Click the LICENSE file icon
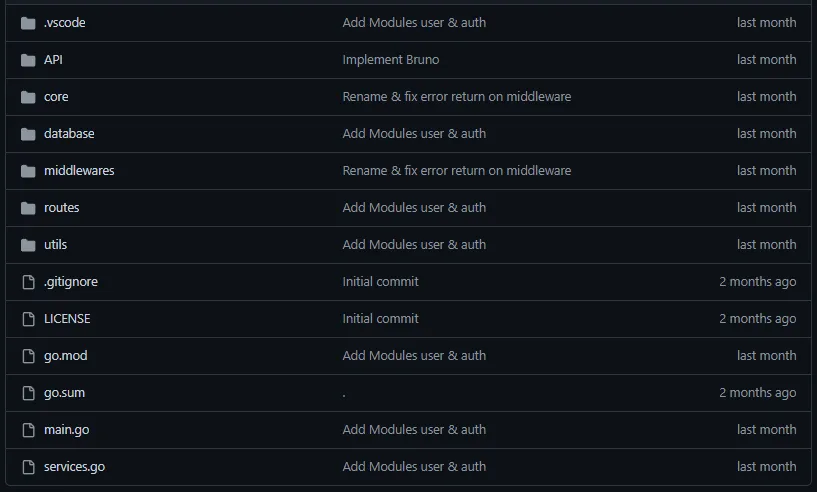Image resolution: width=817 pixels, height=492 pixels. pyautogui.click(x=28, y=319)
